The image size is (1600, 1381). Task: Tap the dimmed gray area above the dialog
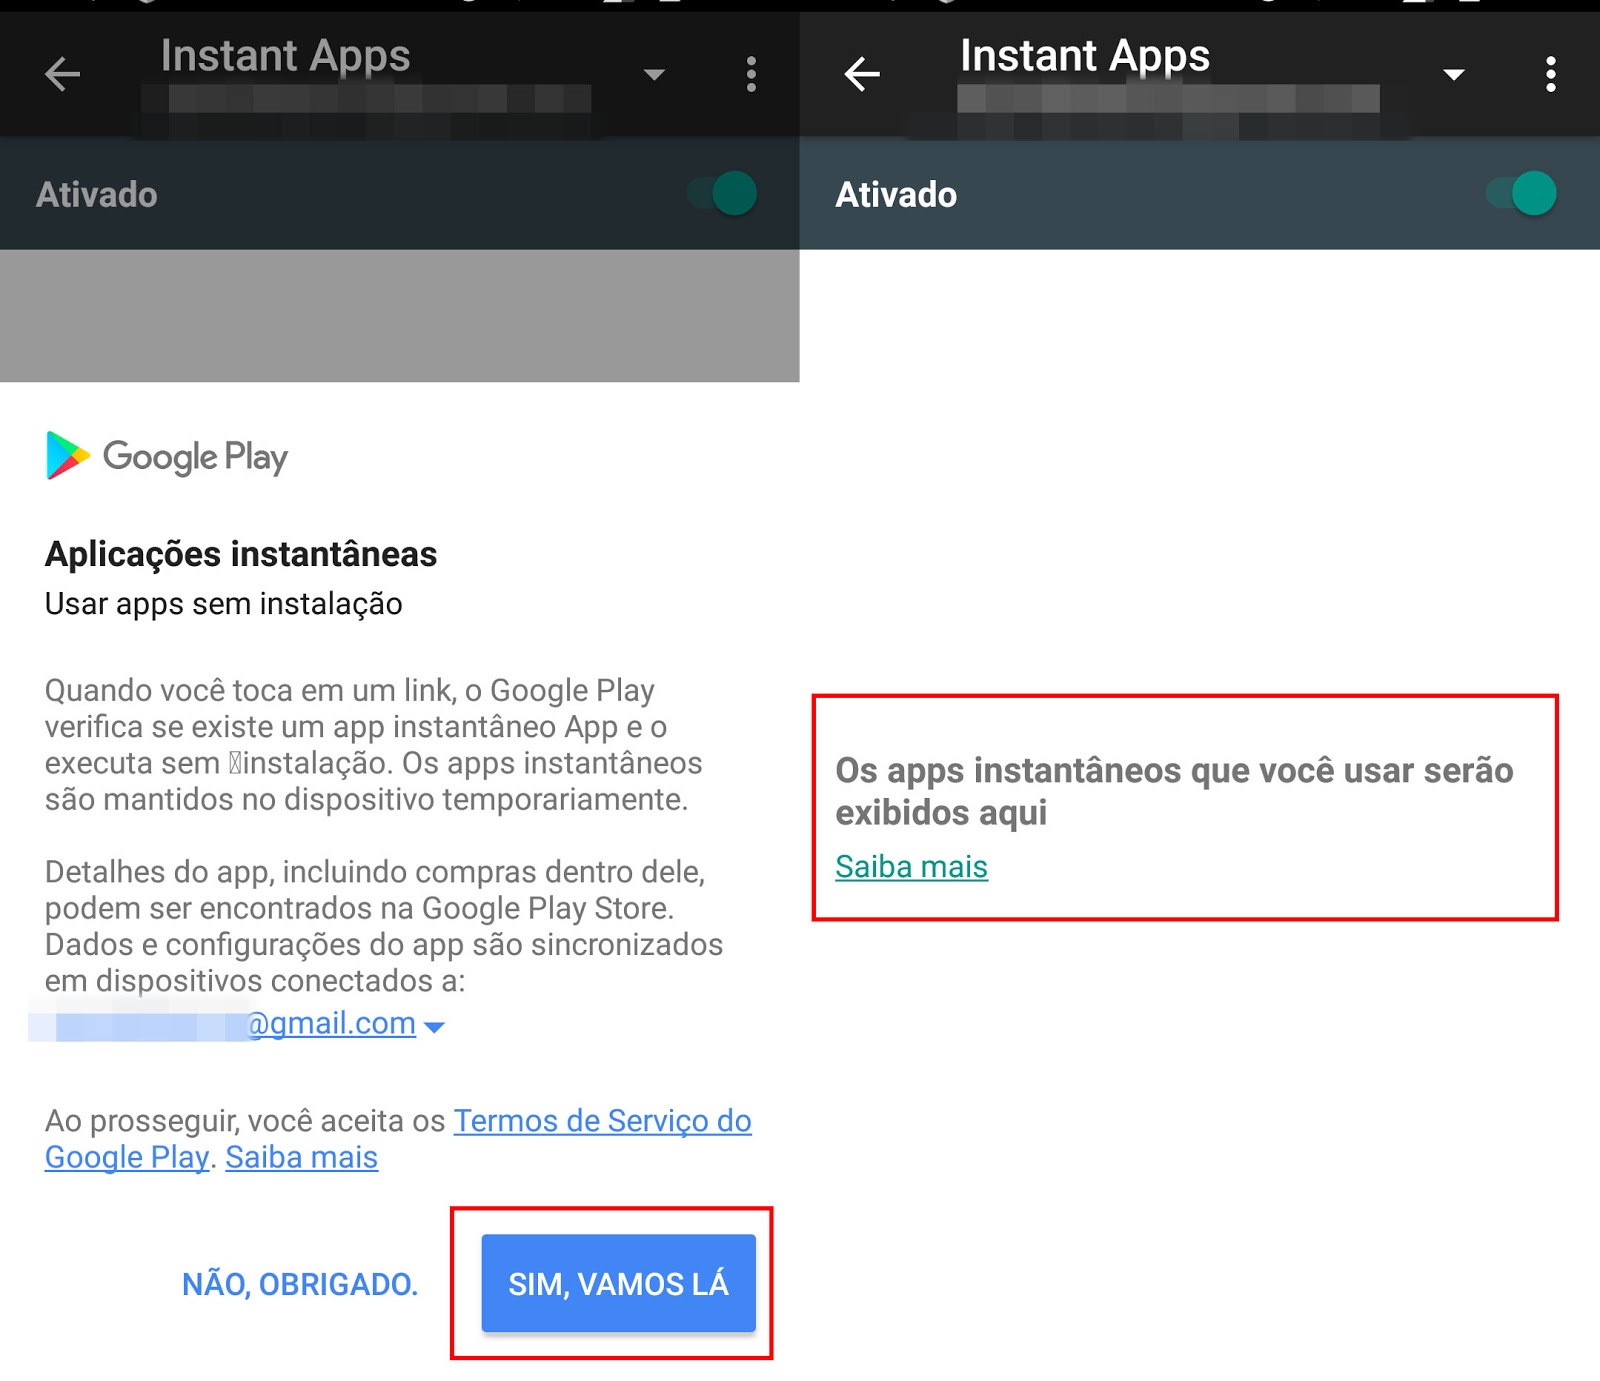tap(399, 315)
